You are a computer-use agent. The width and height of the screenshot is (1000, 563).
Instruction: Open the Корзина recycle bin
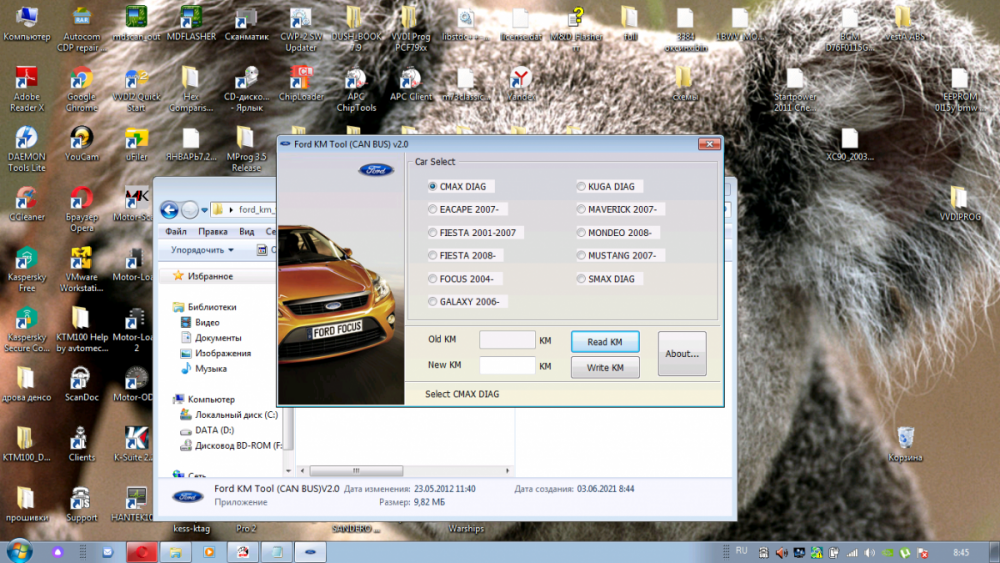pos(905,439)
